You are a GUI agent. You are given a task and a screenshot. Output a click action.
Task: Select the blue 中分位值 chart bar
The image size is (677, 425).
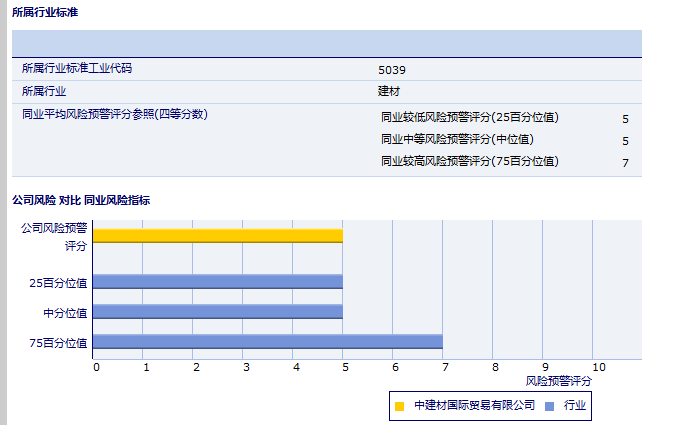tap(218, 312)
